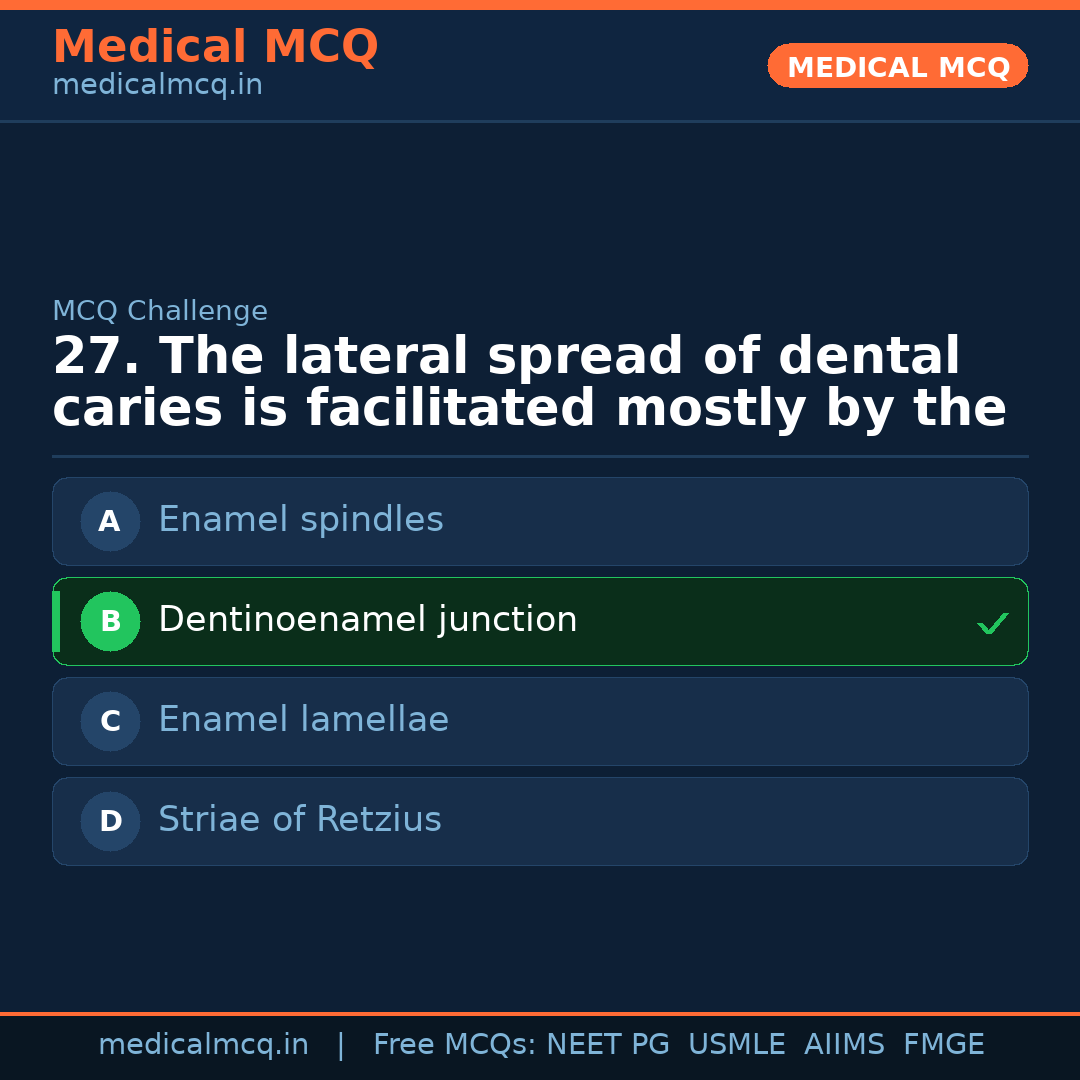Click the Medical MCQ orange title

(x=215, y=47)
